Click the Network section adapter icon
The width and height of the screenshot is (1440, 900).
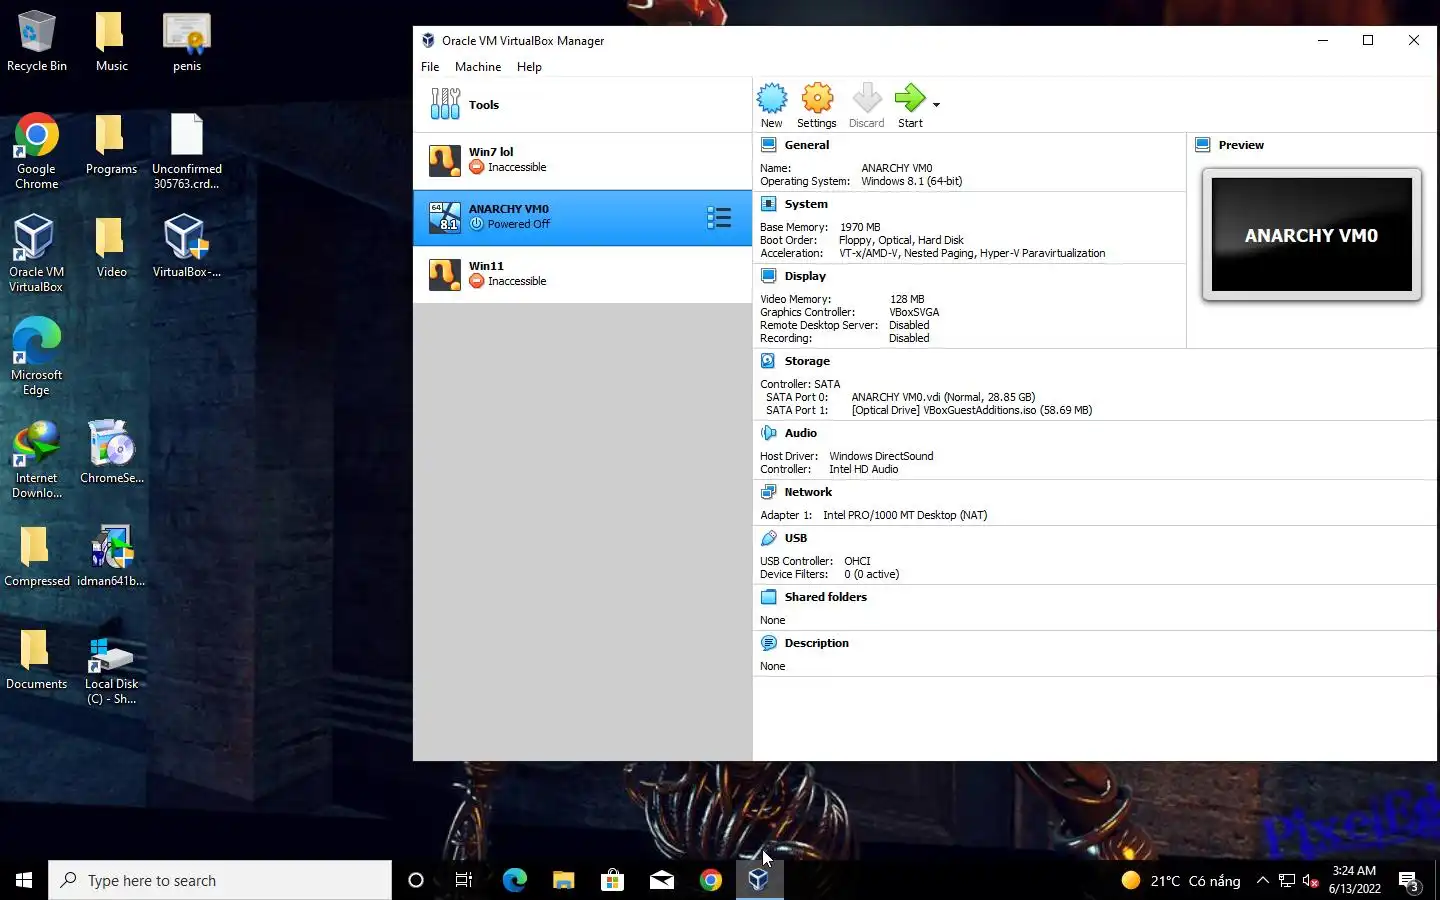(x=769, y=492)
